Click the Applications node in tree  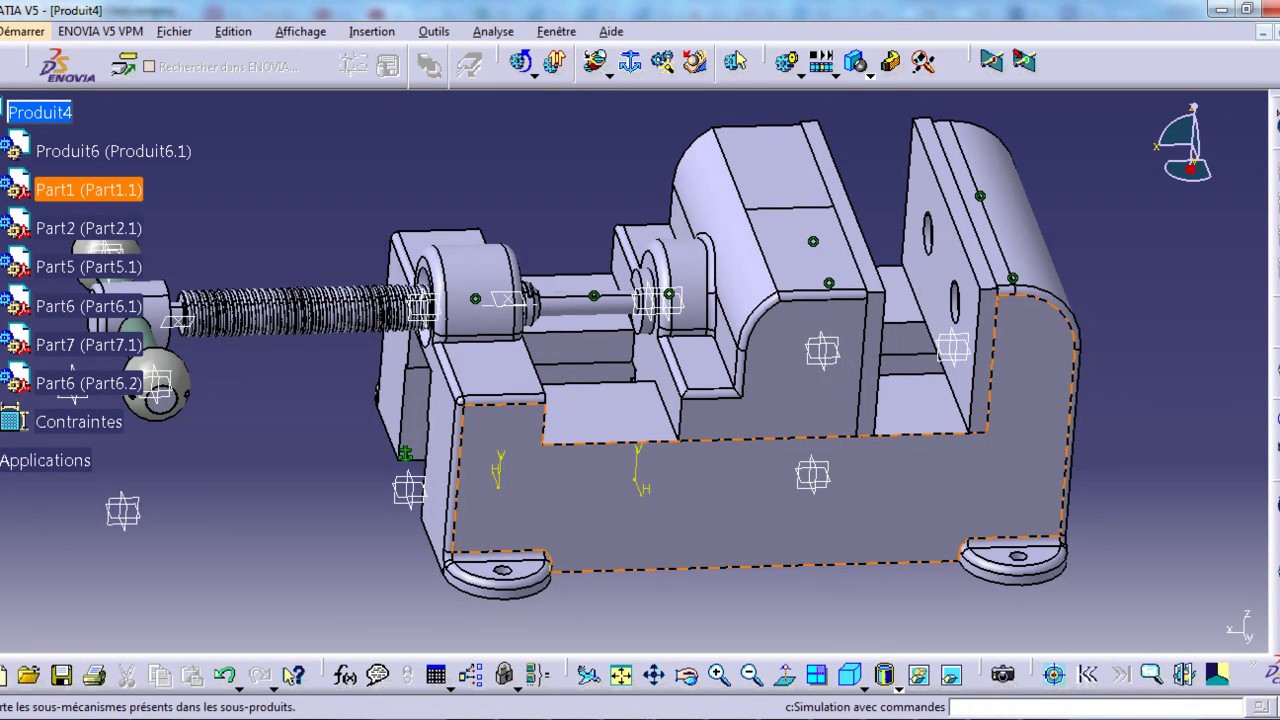(45, 460)
